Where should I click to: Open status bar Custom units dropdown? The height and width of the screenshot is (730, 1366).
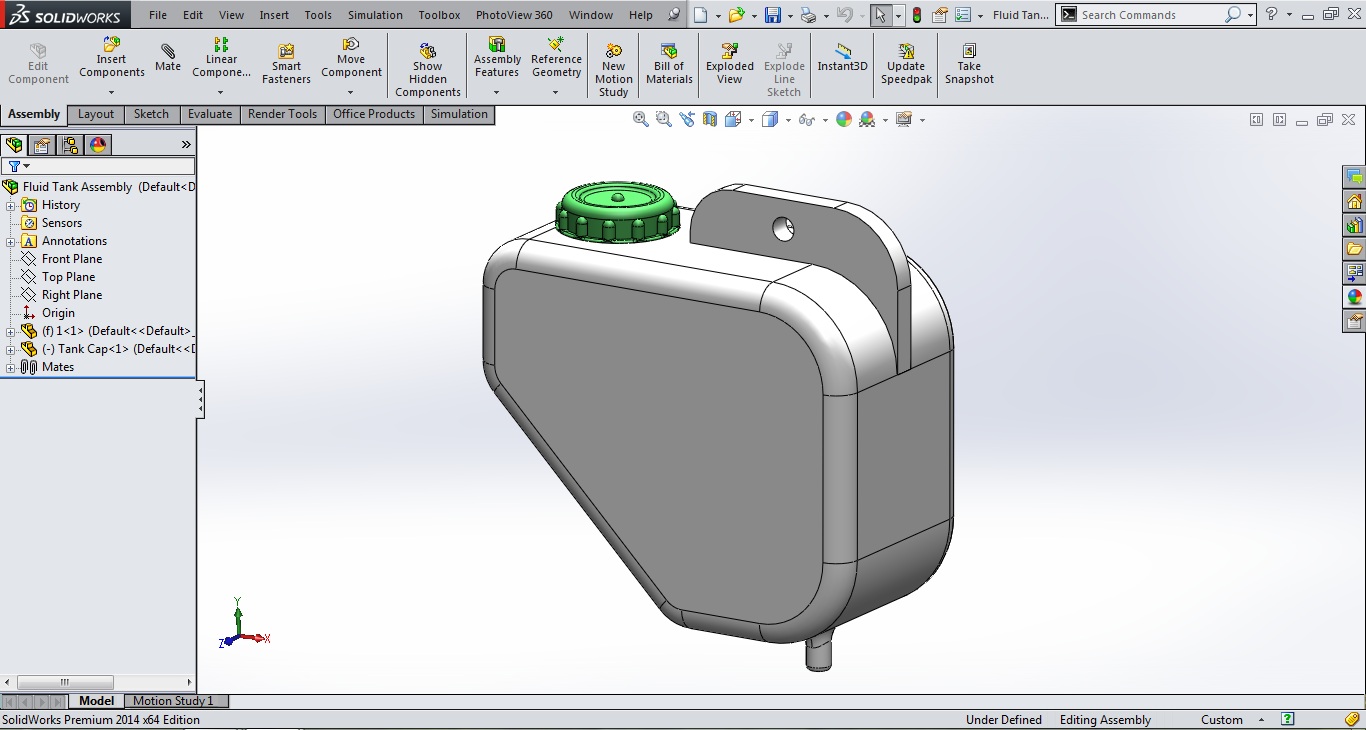pos(1262,720)
